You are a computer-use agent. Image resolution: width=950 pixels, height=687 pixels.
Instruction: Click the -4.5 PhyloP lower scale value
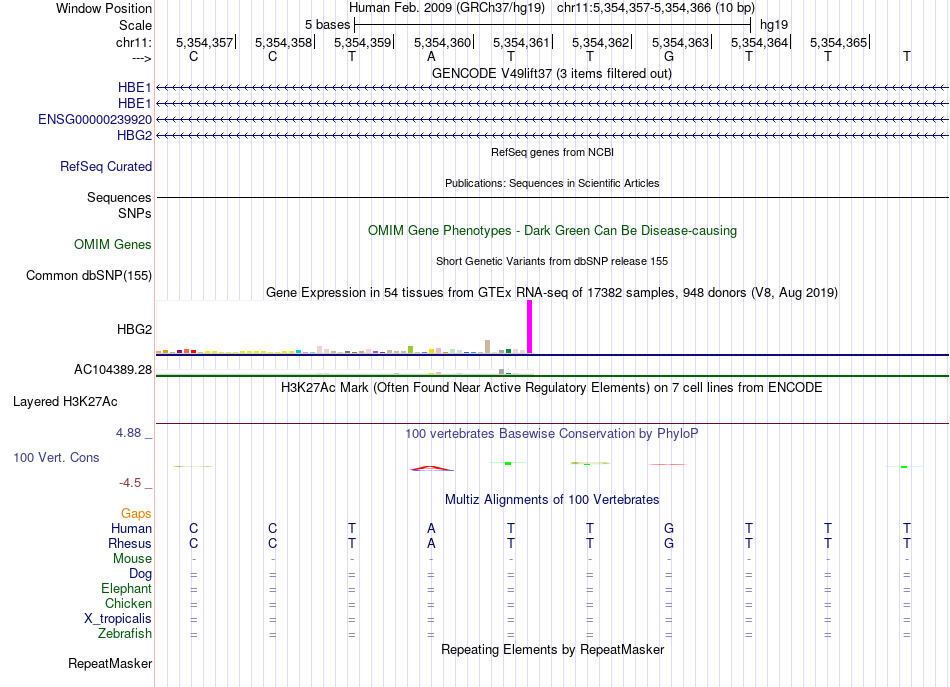pyautogui.click(x=130, y=483)
